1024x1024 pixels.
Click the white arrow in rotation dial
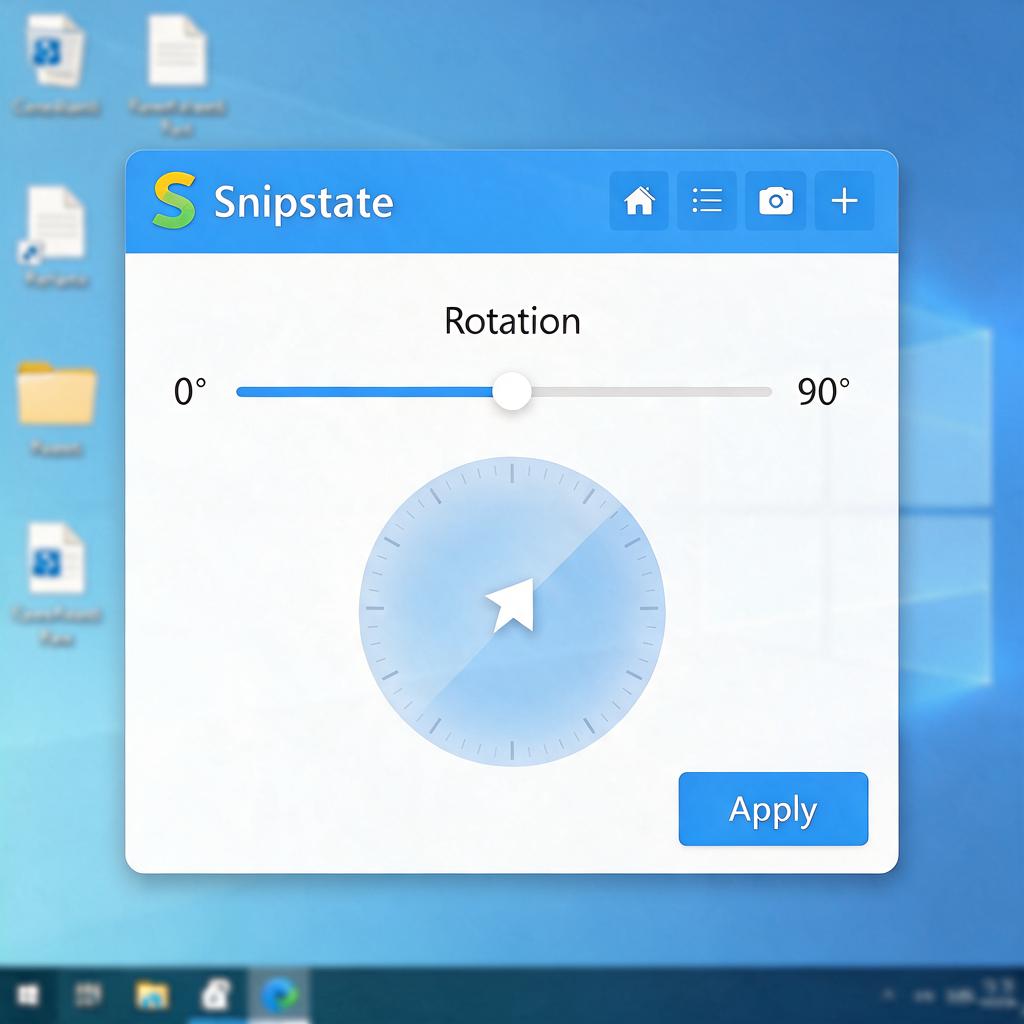[511, 604]
